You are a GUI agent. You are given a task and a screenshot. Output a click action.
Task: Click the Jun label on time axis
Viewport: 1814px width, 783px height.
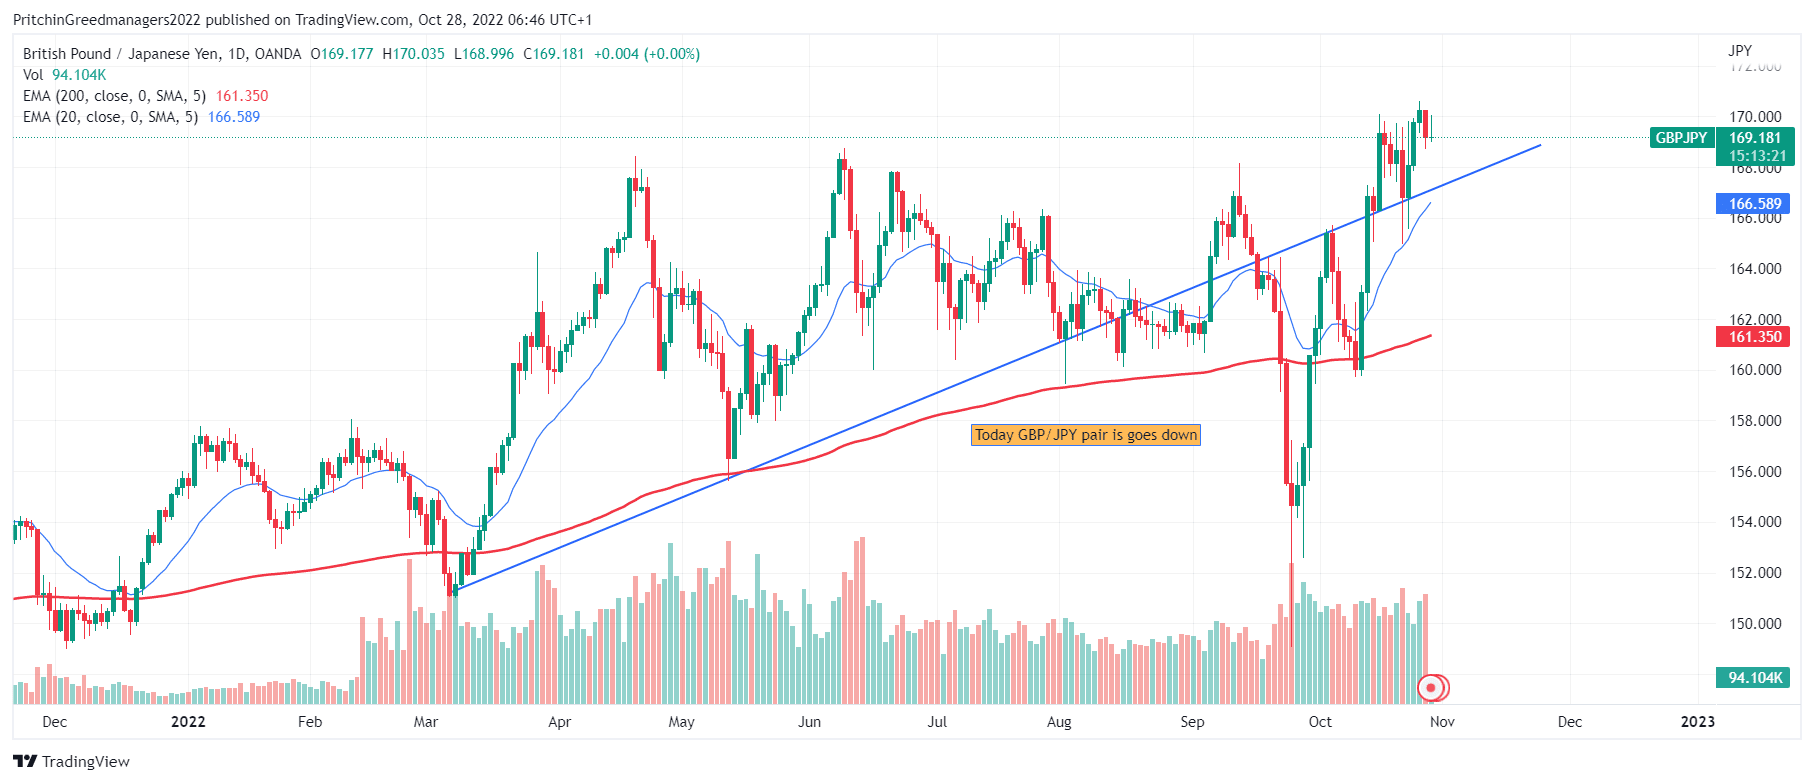809,722
